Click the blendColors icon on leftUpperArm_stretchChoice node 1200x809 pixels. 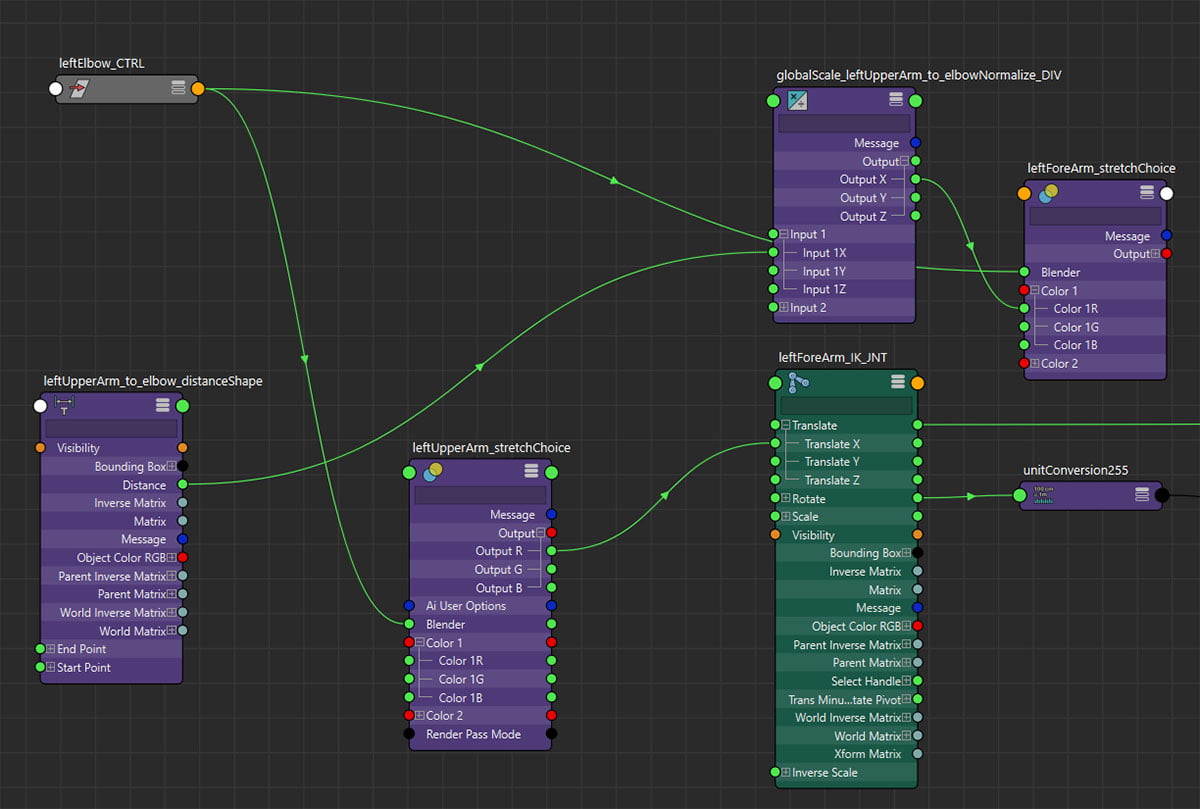click(433, 471)
